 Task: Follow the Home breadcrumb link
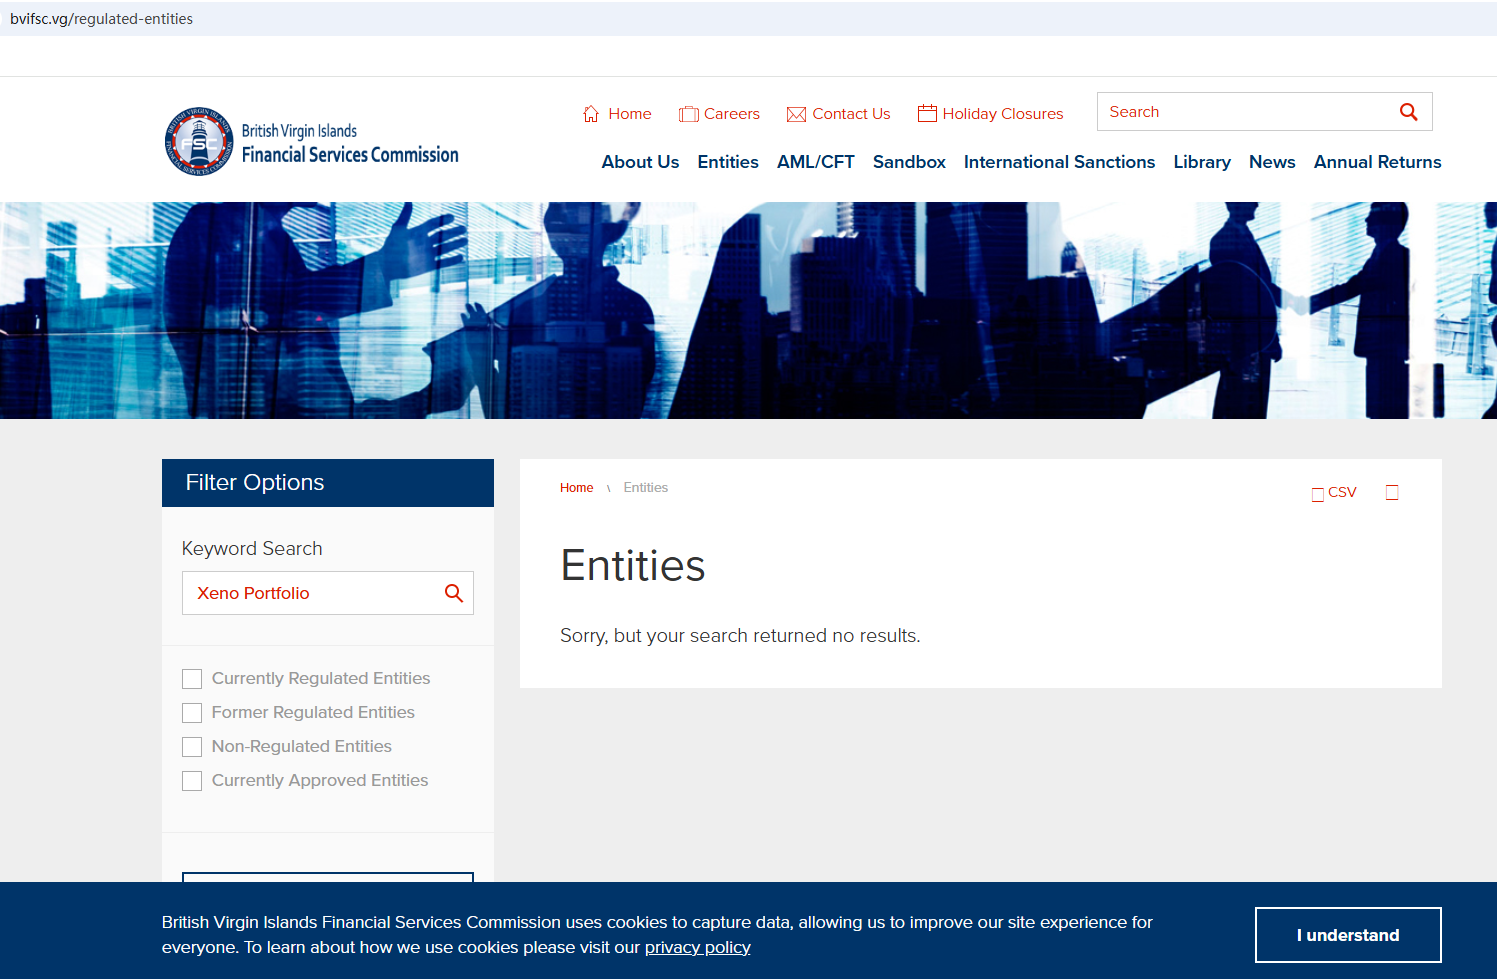pos(576,488)
